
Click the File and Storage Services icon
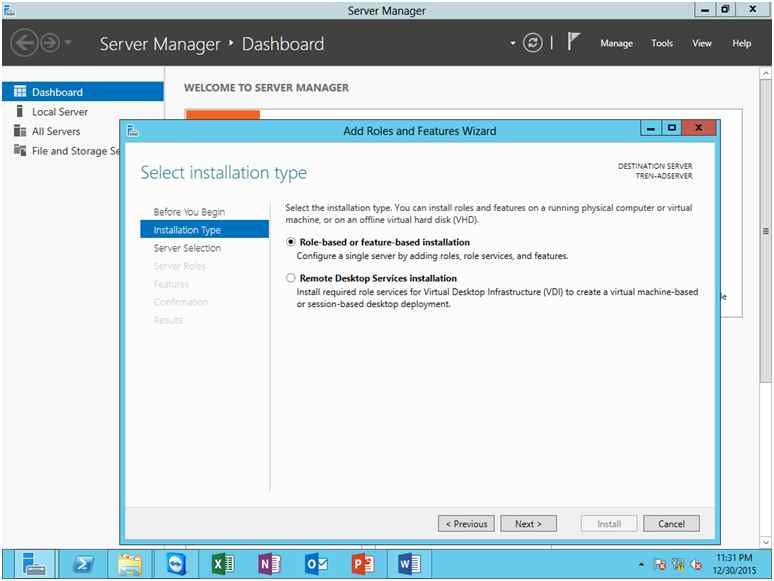pos(20,150)
